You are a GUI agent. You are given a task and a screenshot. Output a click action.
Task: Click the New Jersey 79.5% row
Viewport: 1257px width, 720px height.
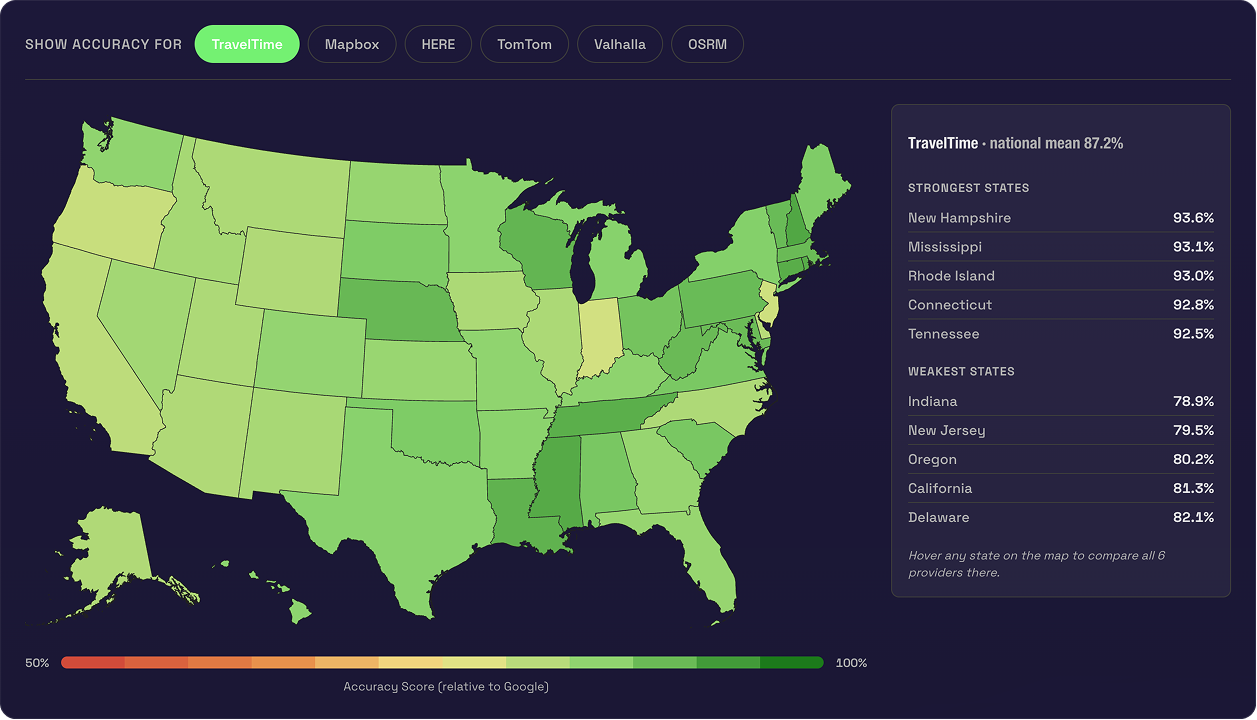[1061, 430]
